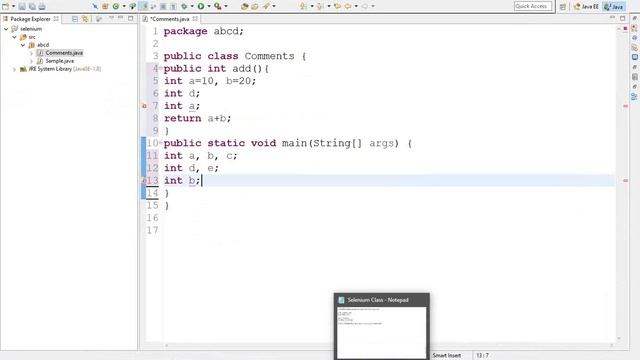Minimize the Package Explorer view
Viewport: 640px width, 360px height.
point(121,18)
